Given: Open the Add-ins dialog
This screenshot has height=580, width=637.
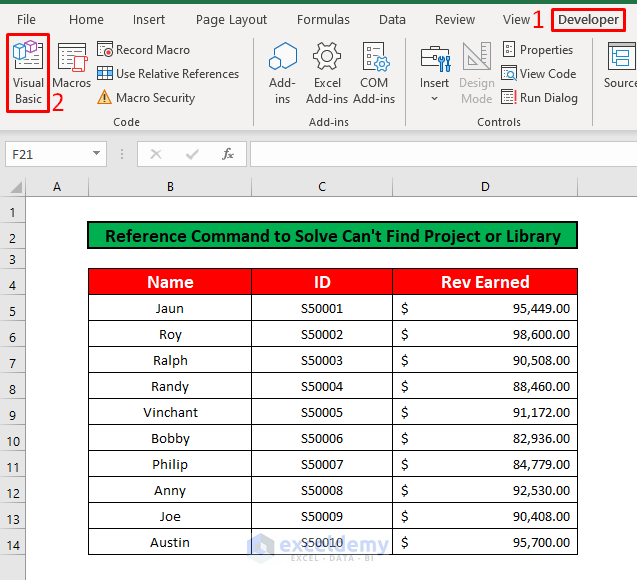Looking at the screenshot, I should click(283, 72).
